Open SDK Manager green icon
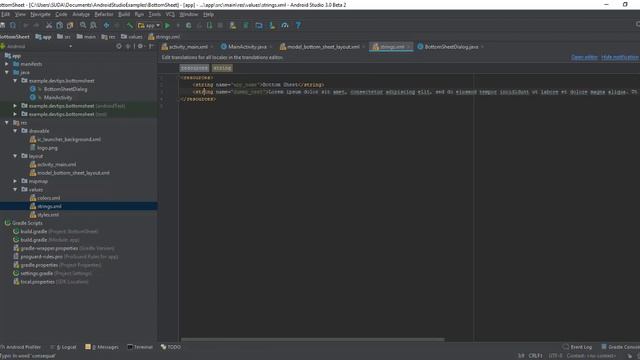 [246, 25]
